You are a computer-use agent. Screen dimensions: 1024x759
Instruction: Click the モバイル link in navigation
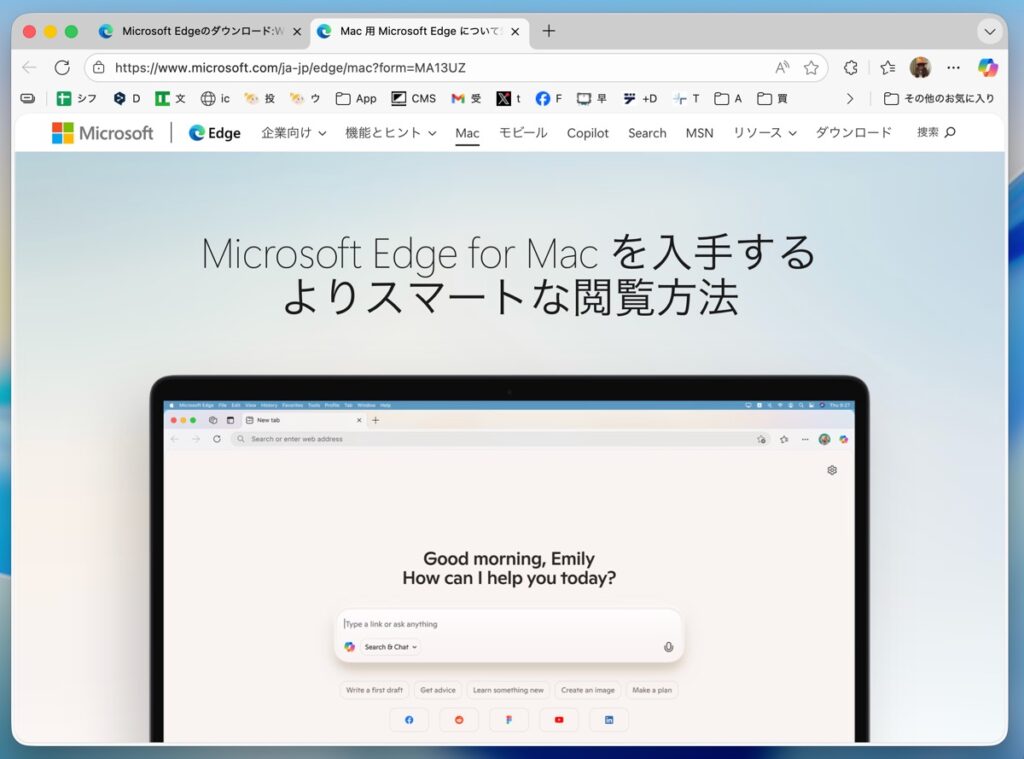523,133
